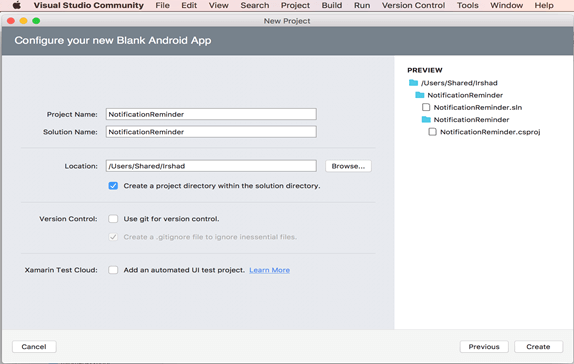
Task: Open the Tools menu
Action: [x=468, y=5]
